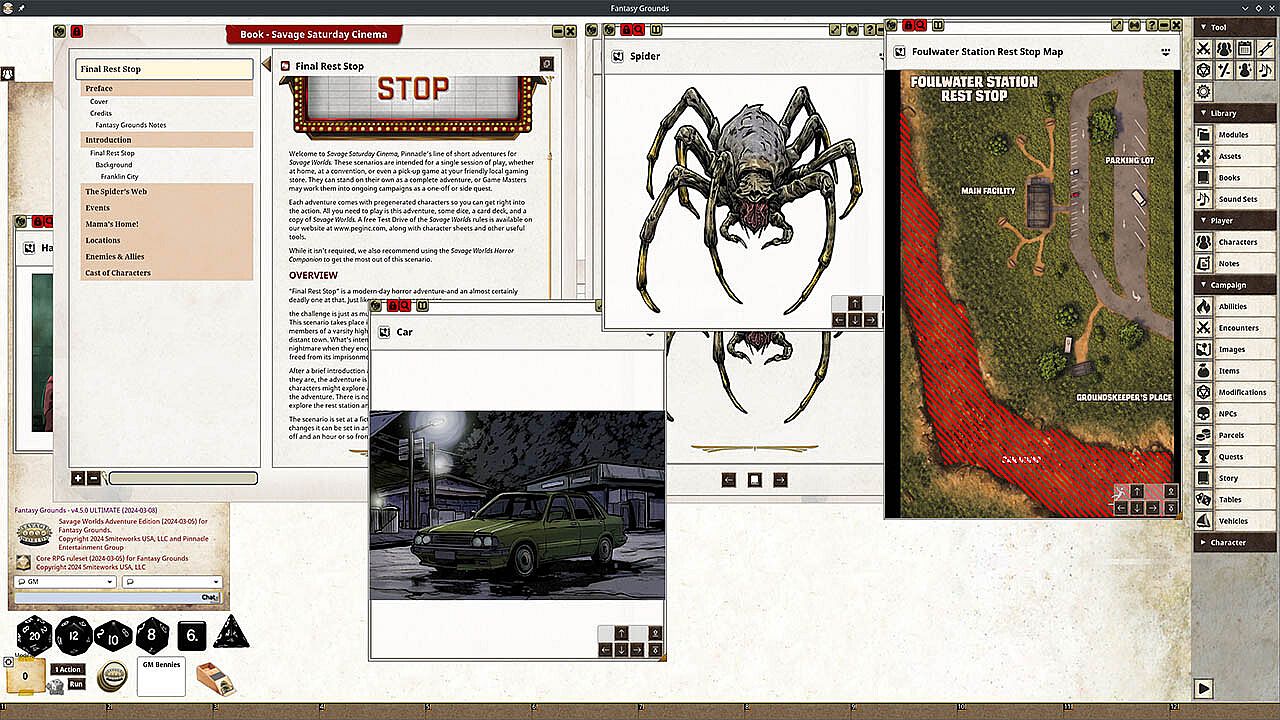
Task: Open the Fantasy Grounds Notes page
Action: 131,125
